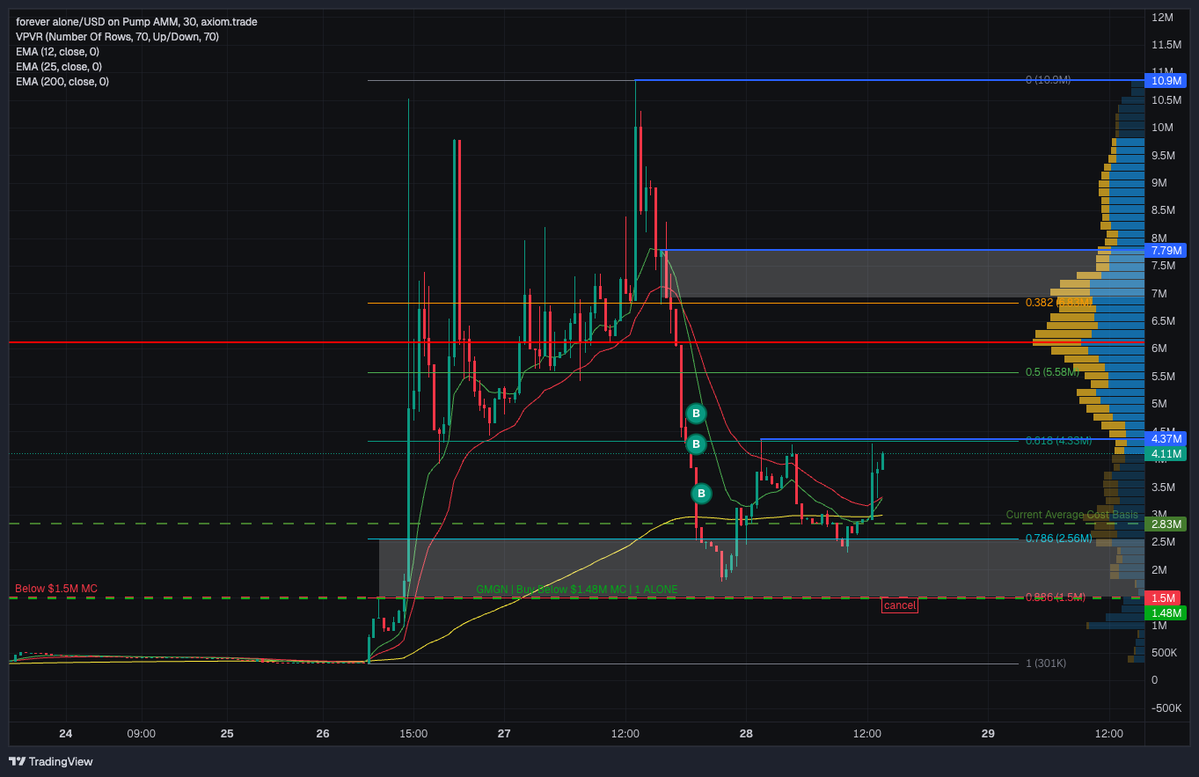
Task: Click the highest-priced green B buy marker
Action: click(x=696, y=414)
